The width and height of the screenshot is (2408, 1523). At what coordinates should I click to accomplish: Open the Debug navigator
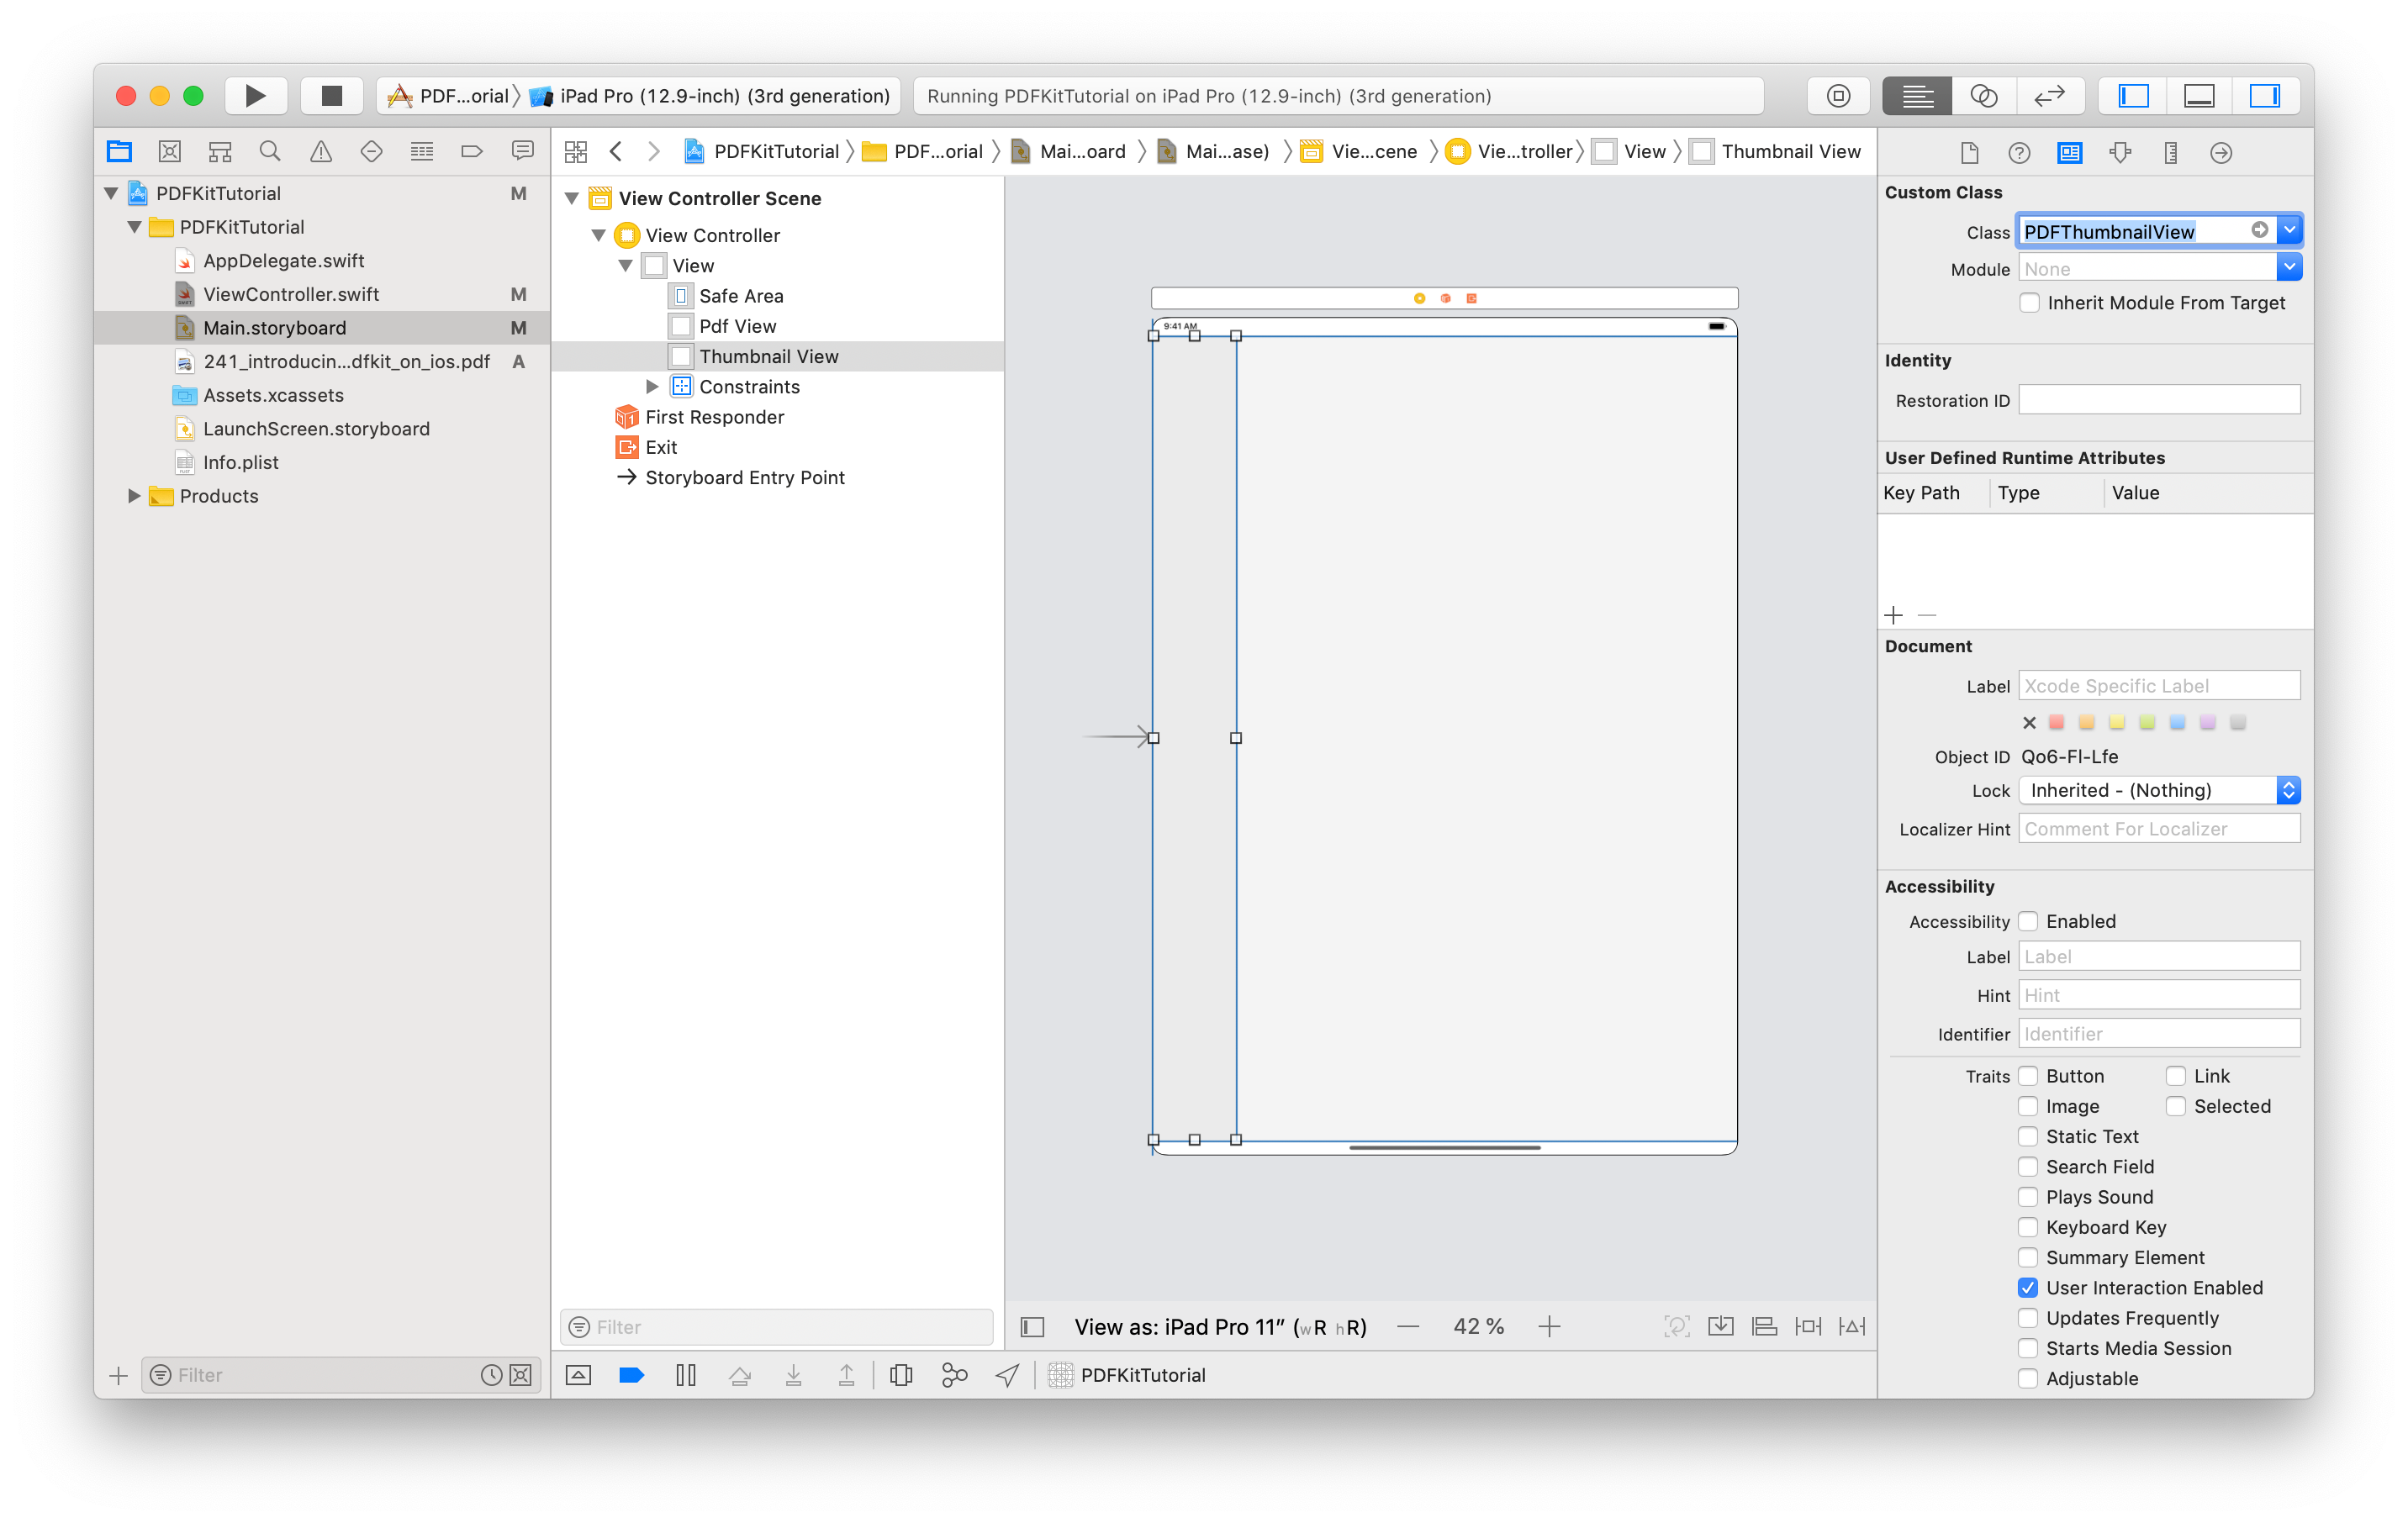point(422,152)
